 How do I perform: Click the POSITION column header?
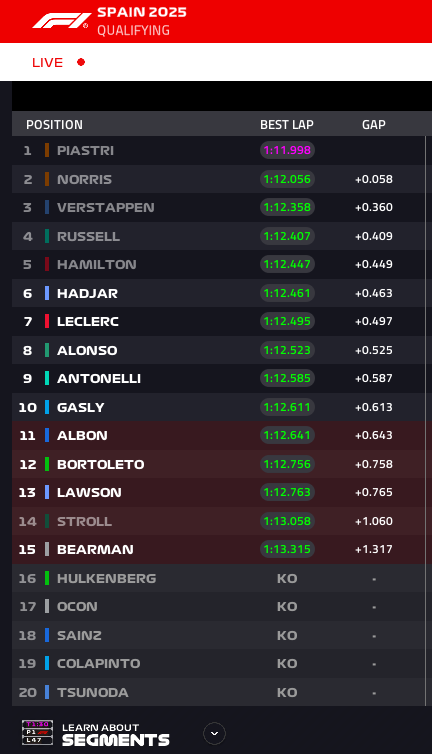click(x=54, y=125)
